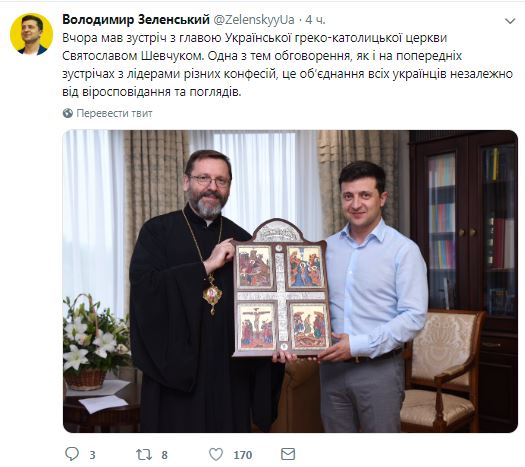Expand the tweet options chevron
This screenshot has height=467, width=525.
point(510,21)
